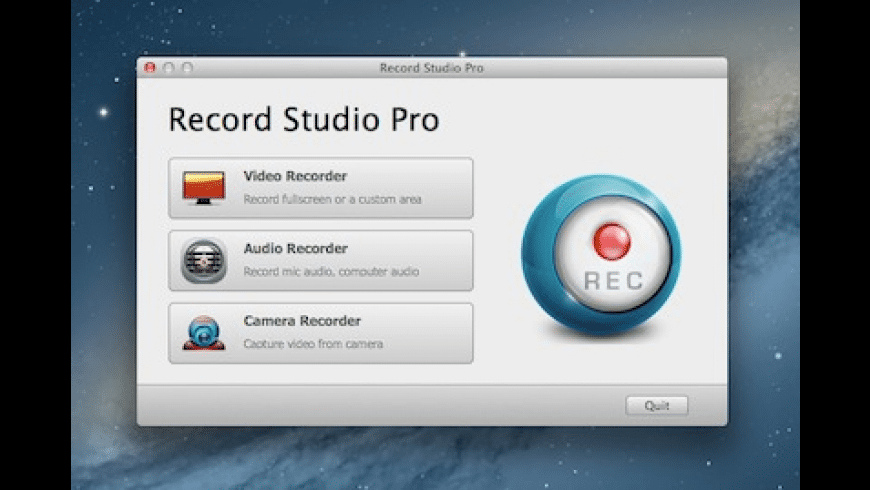Screen dimensions: 870x490
Task: Click the "Record fullscreen or a custom area" text
Action: pos(332,199)
